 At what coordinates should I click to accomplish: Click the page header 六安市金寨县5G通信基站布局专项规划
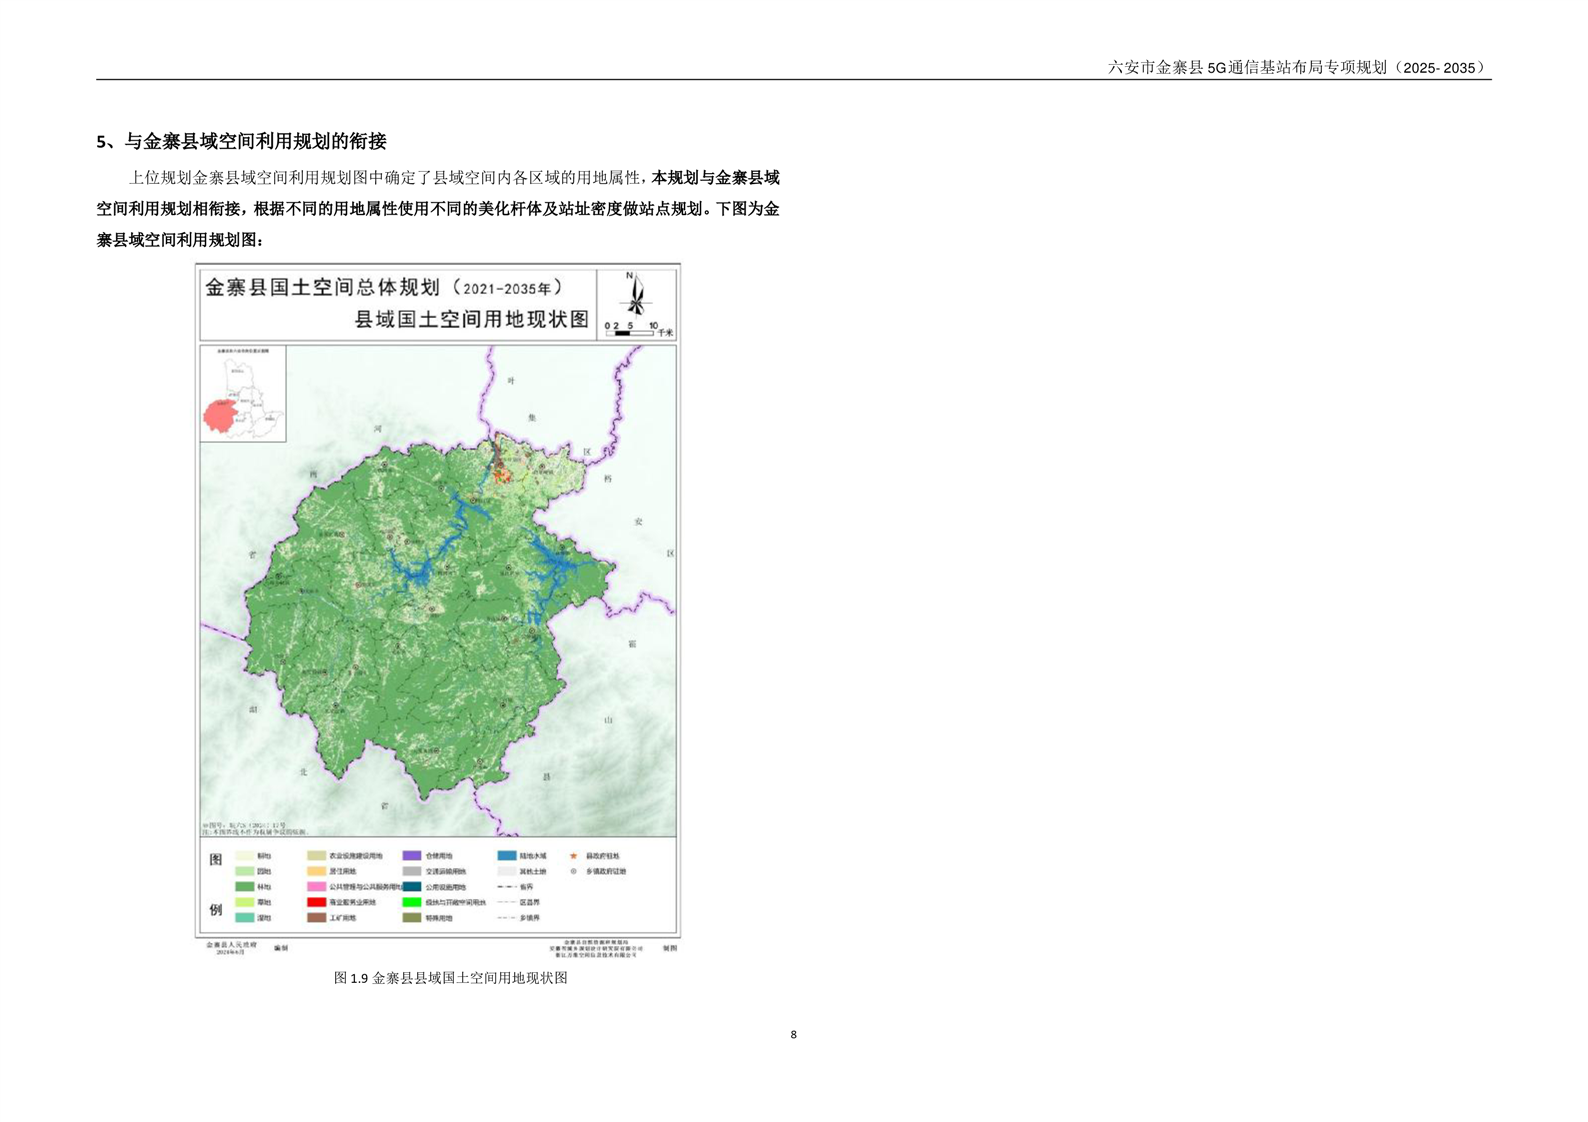(1299, 67)
